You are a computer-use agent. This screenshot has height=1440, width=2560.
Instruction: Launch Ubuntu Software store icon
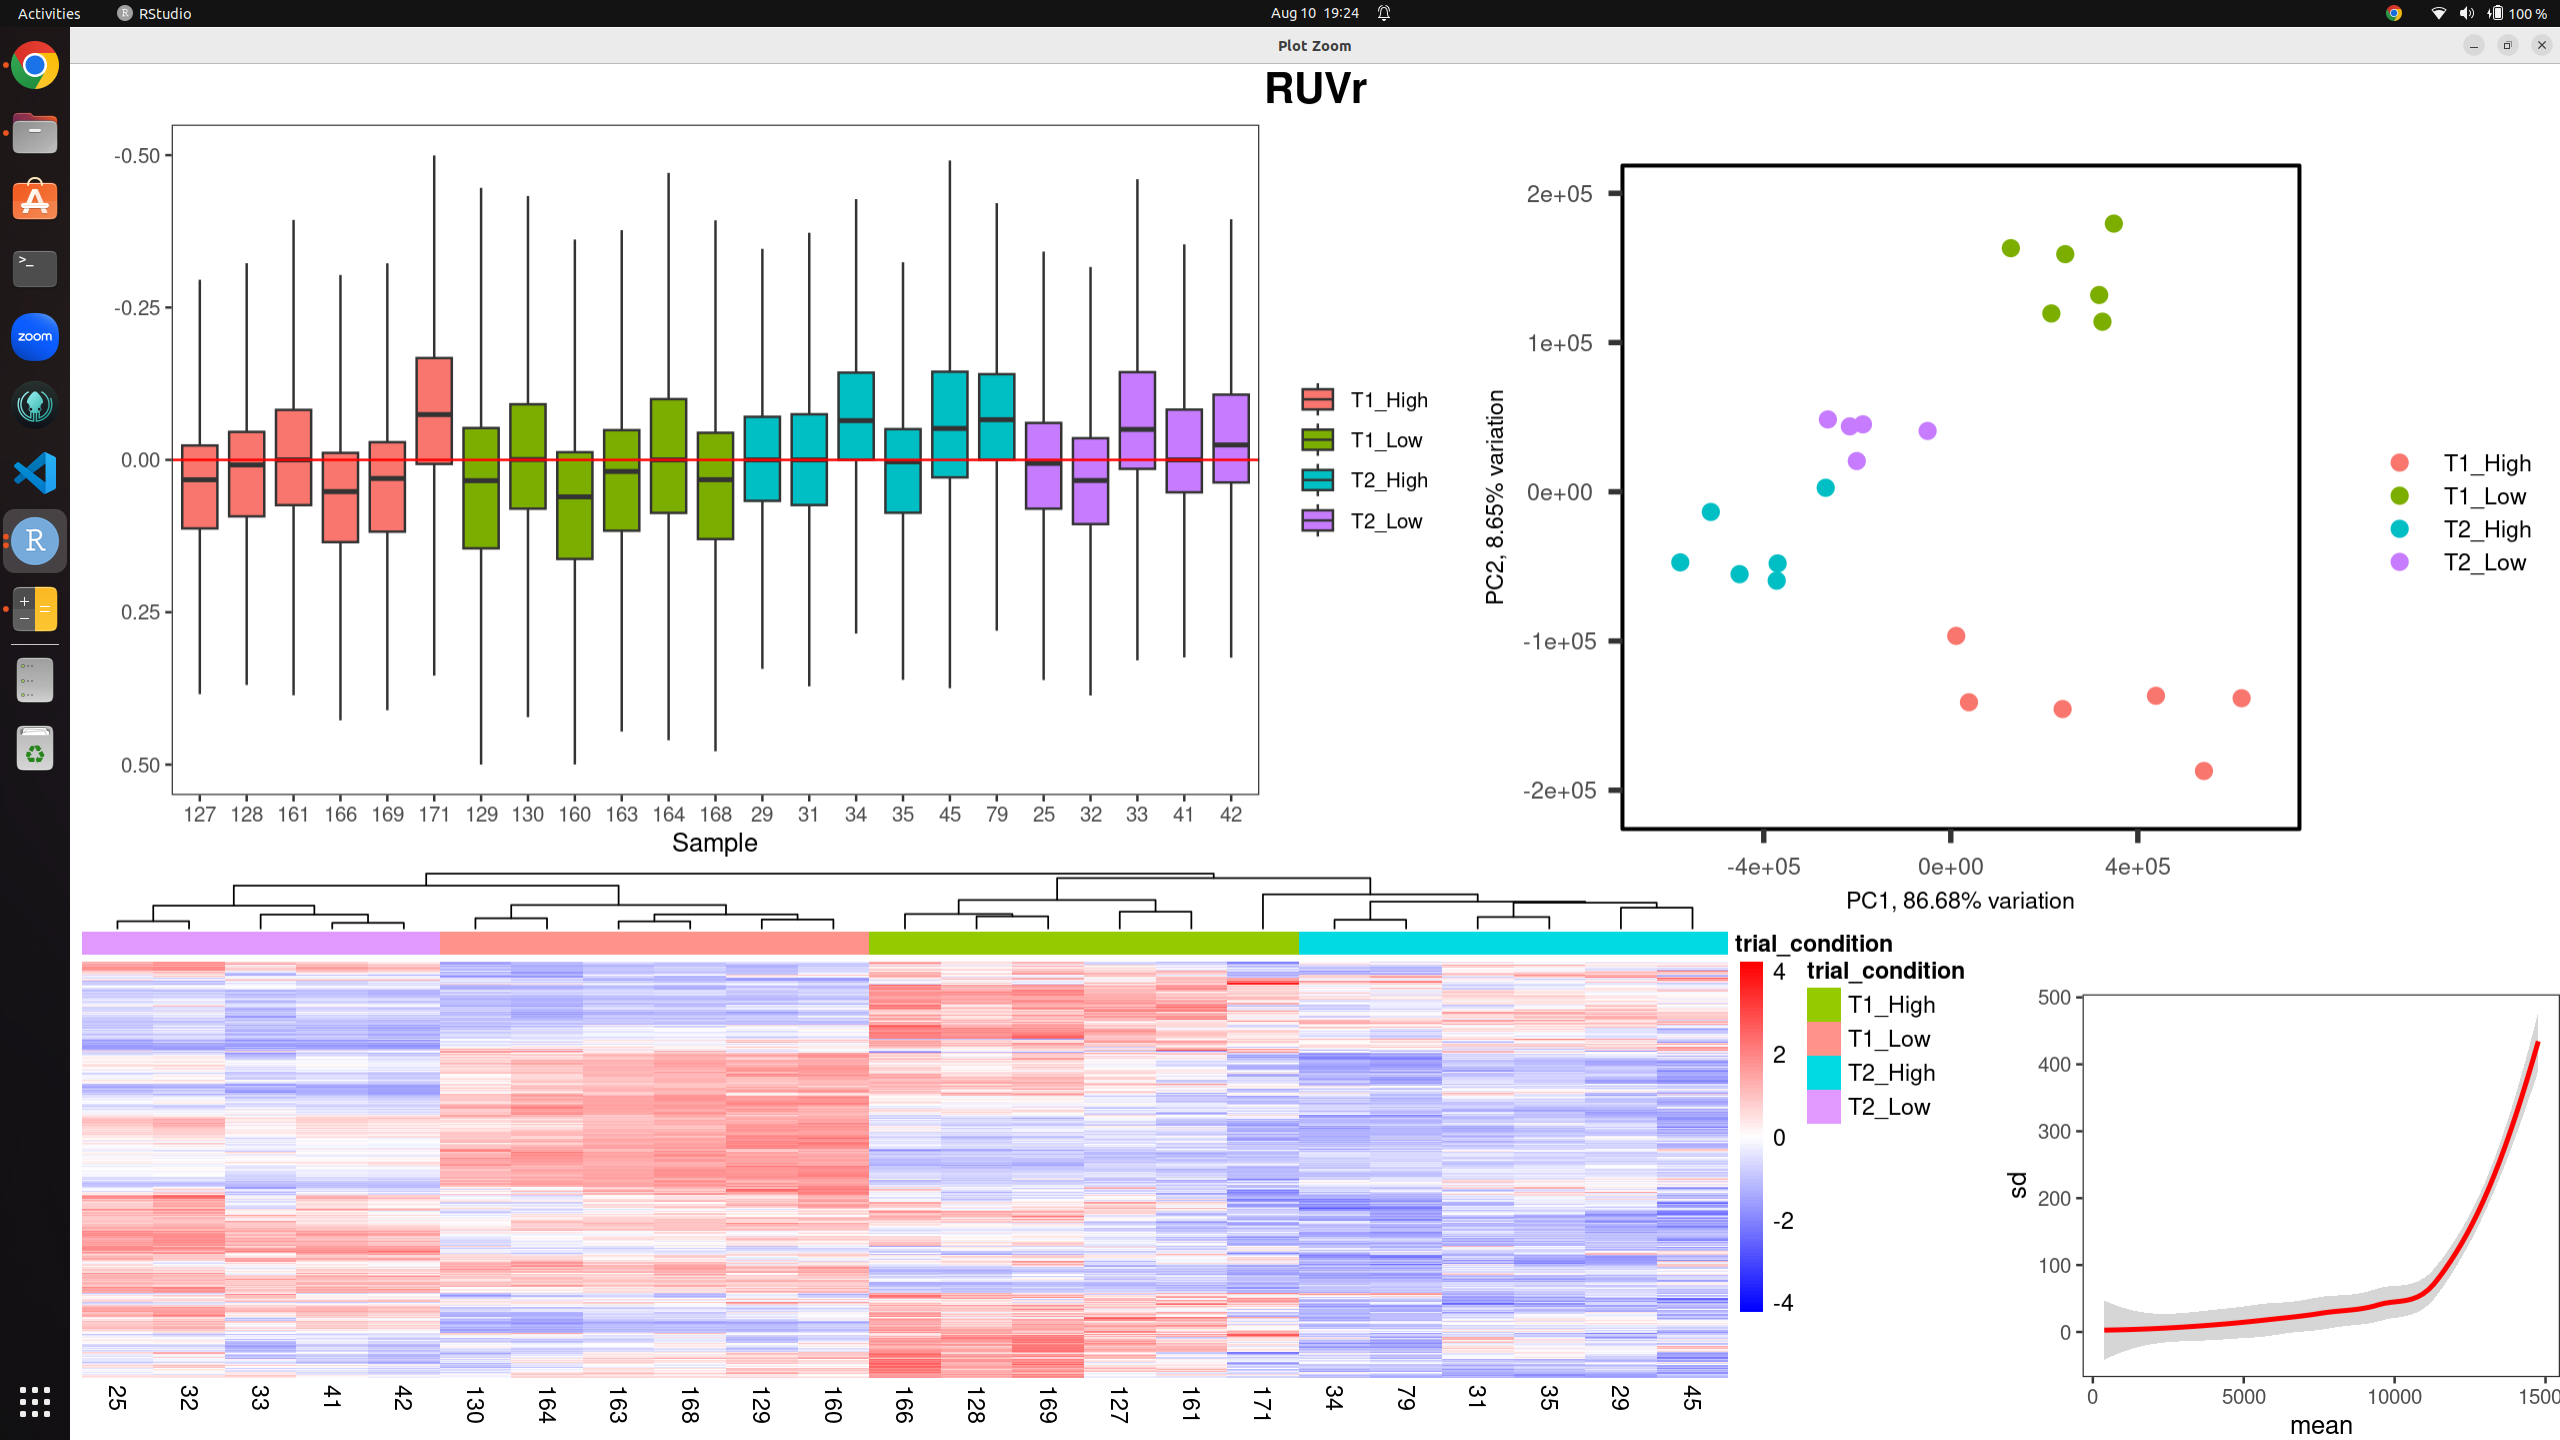[x=35, y=201]
